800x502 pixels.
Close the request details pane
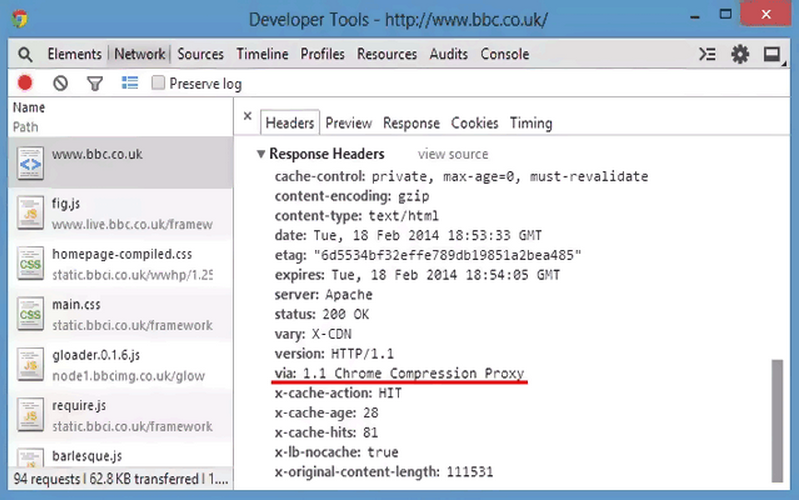coord(247,116)
